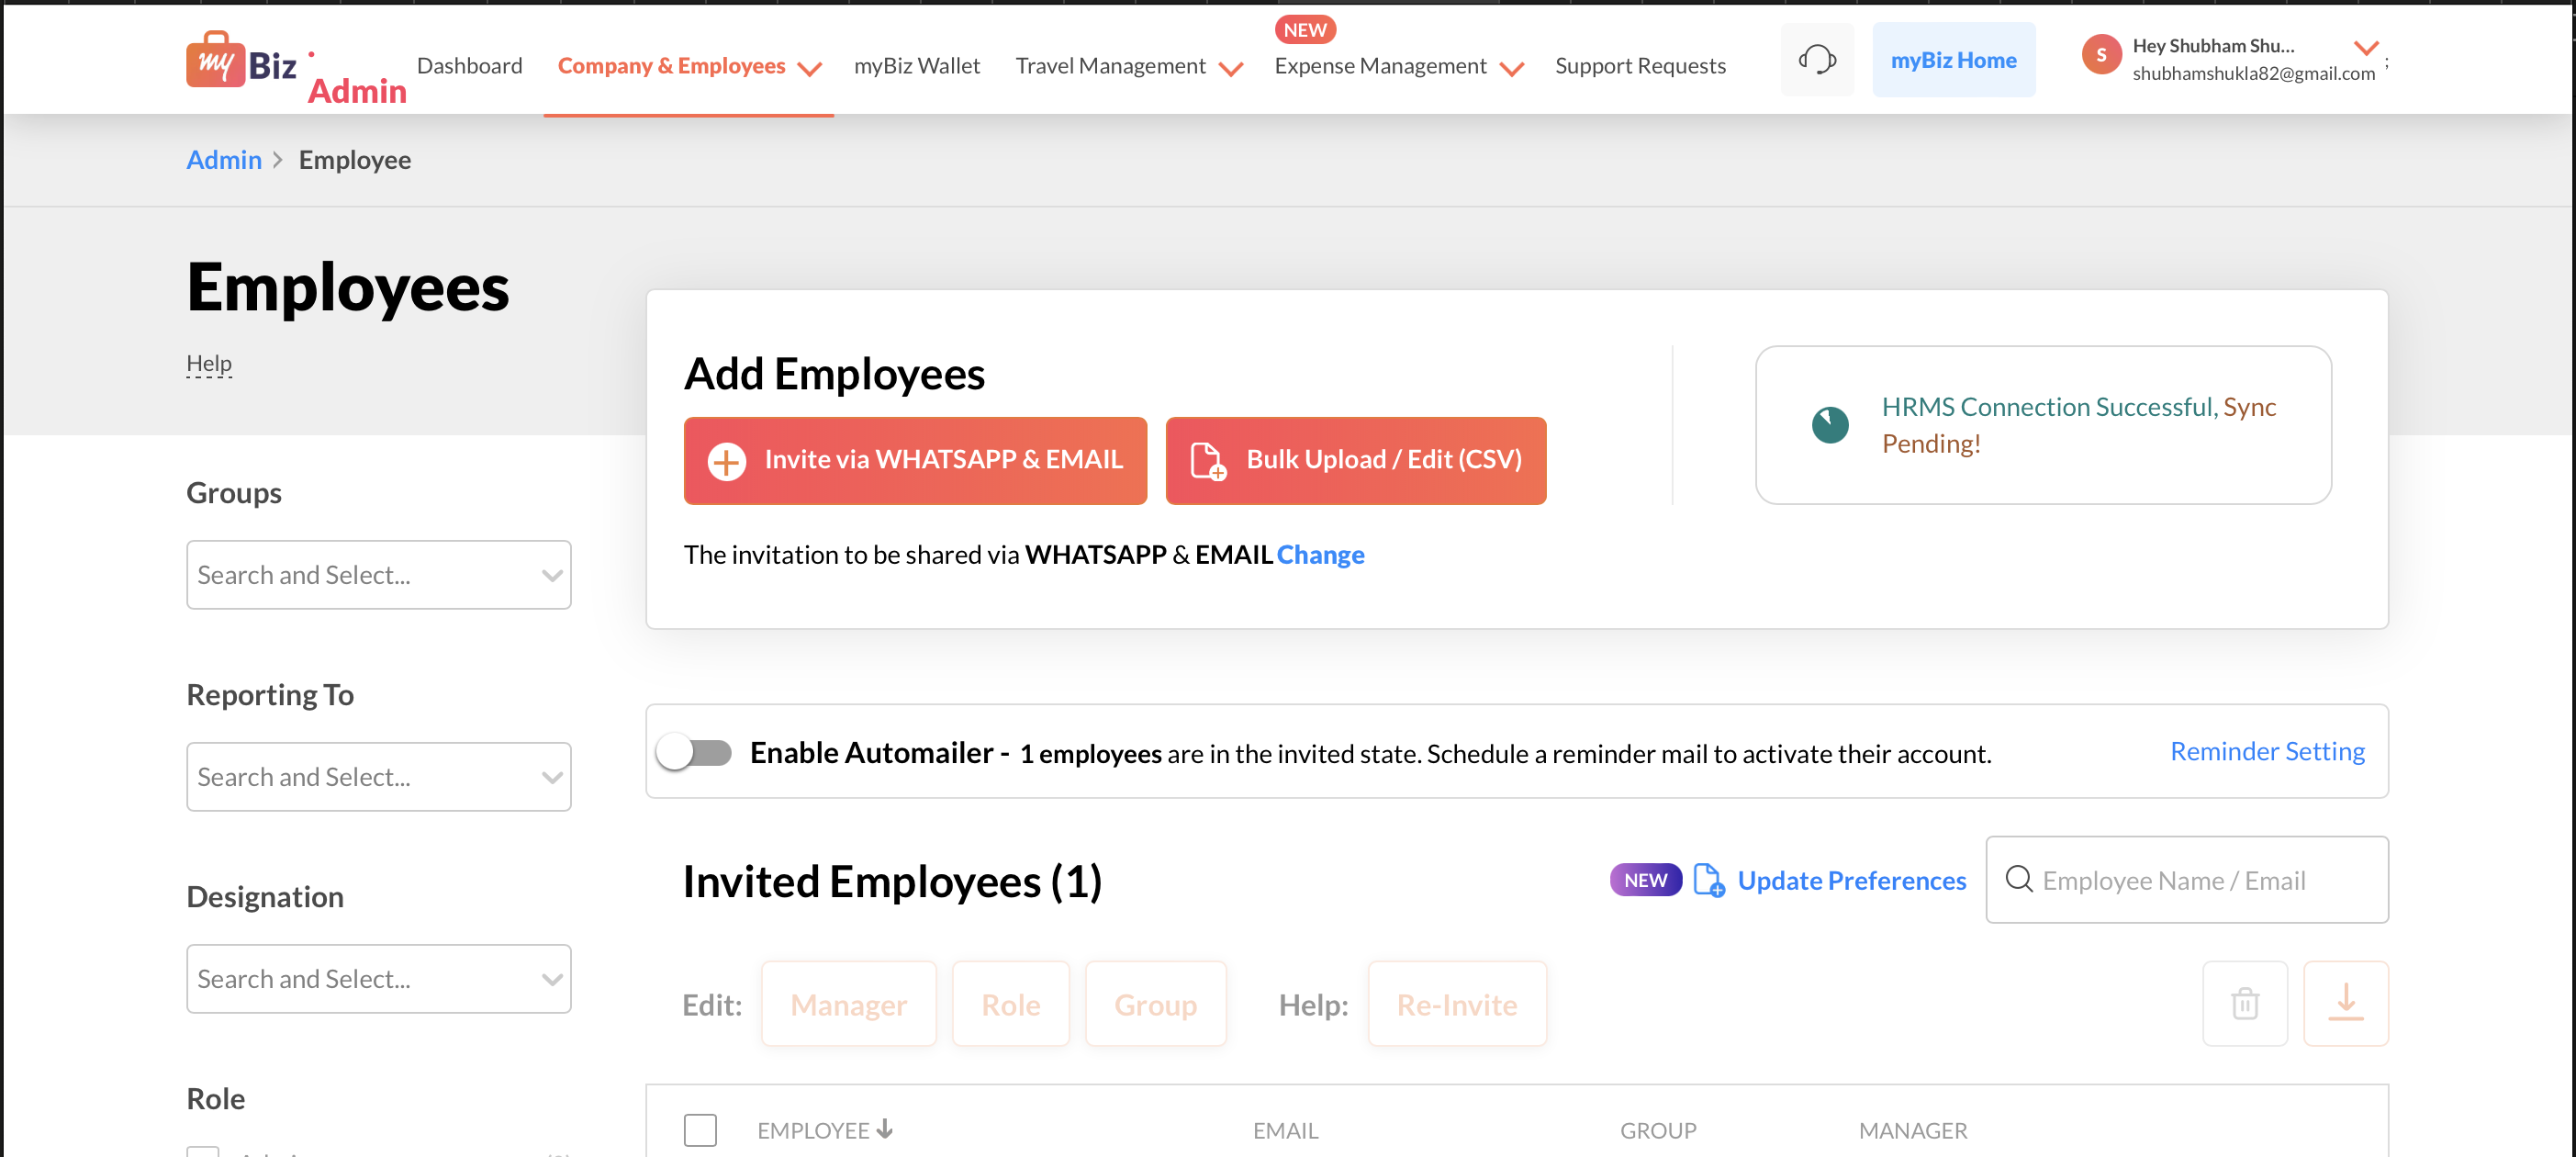The height and width of the screenshot is (1157, 2576).
Task: Open the Designation dropdown
Action: (x=379, y=979)
